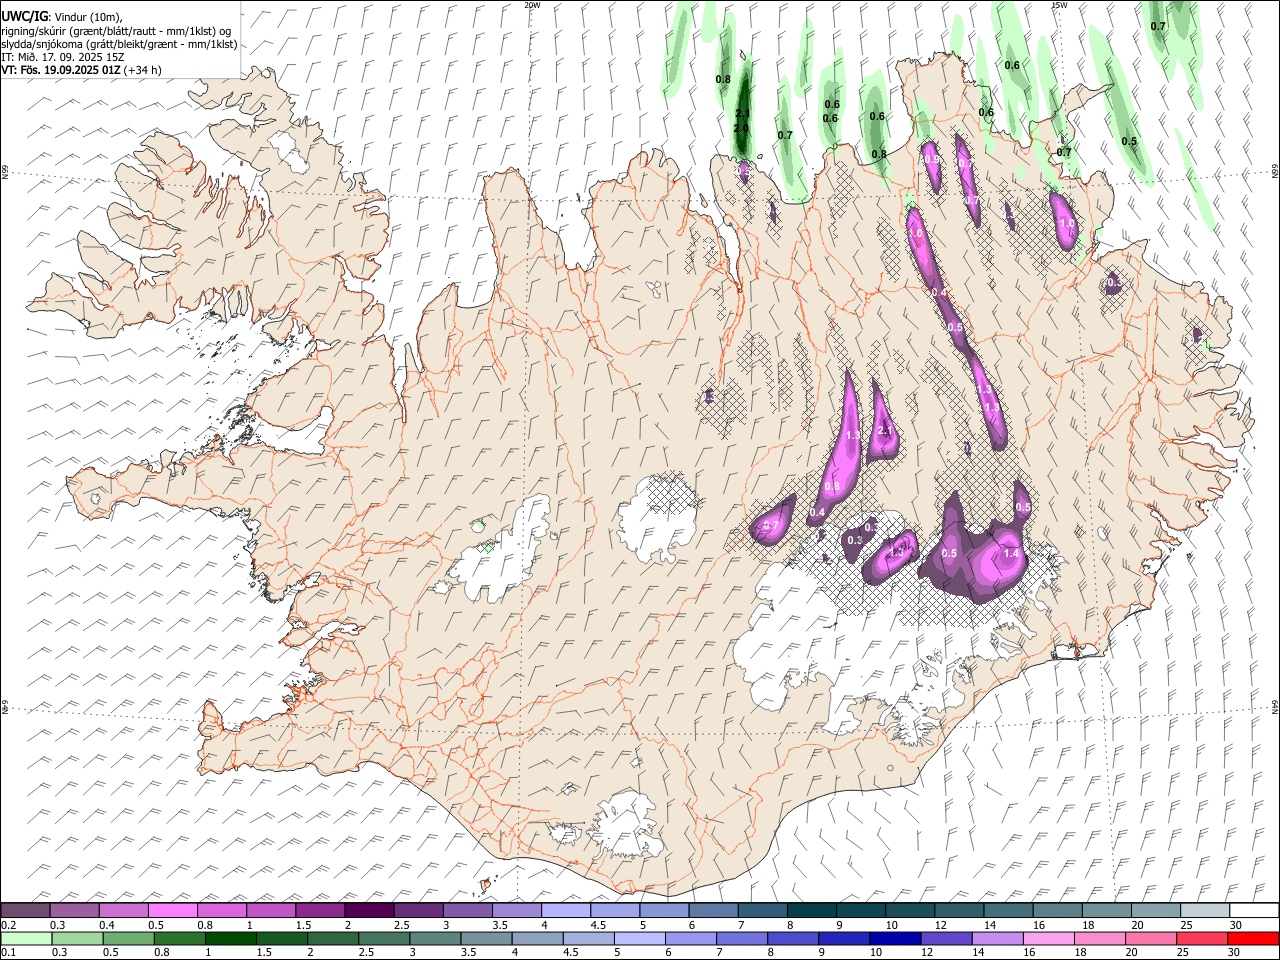1280x960 pixels.
Task: Click the '(+34 h)' forecast offset text
Action: [x=143, y=70]
